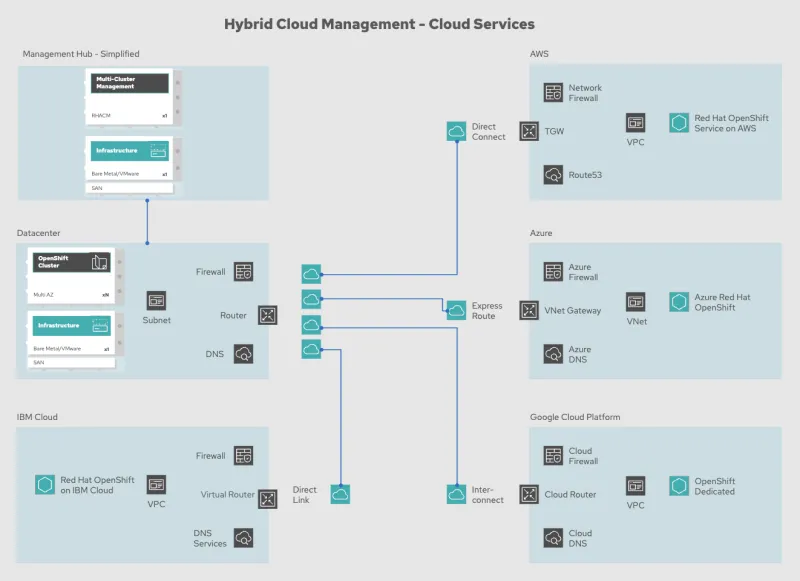Click the VNet Gateway icon in Azure group
The width and height of the screenshot is (800, 581).
coord(529,309)
